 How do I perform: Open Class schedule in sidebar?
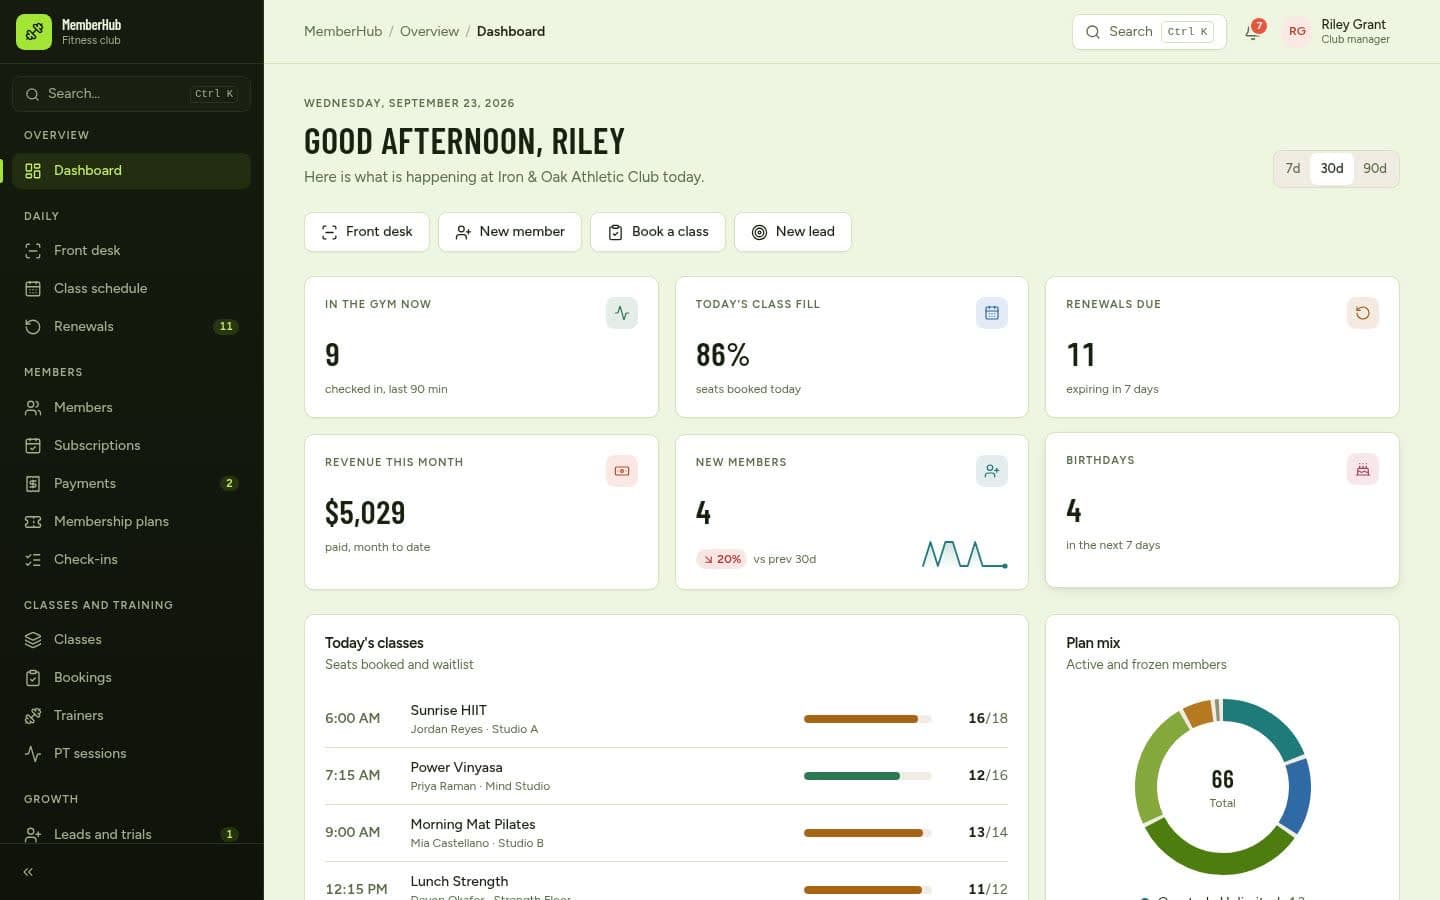click(131, 288)
